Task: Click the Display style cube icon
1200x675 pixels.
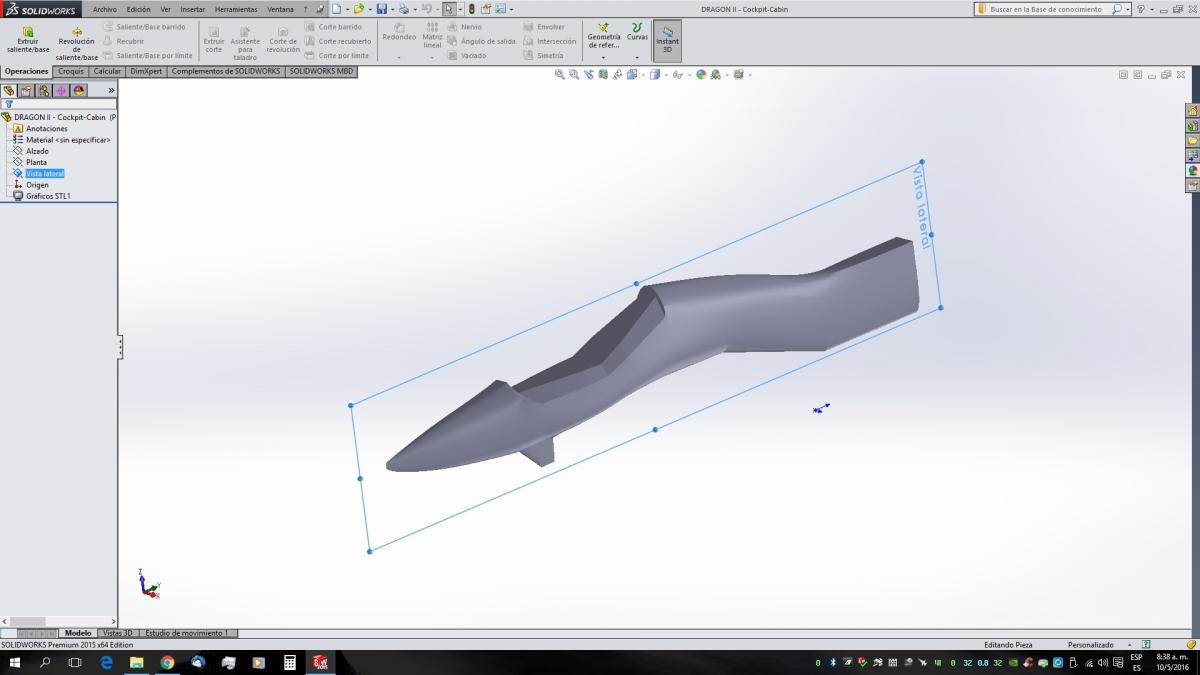Action: [x=655, y=74]
